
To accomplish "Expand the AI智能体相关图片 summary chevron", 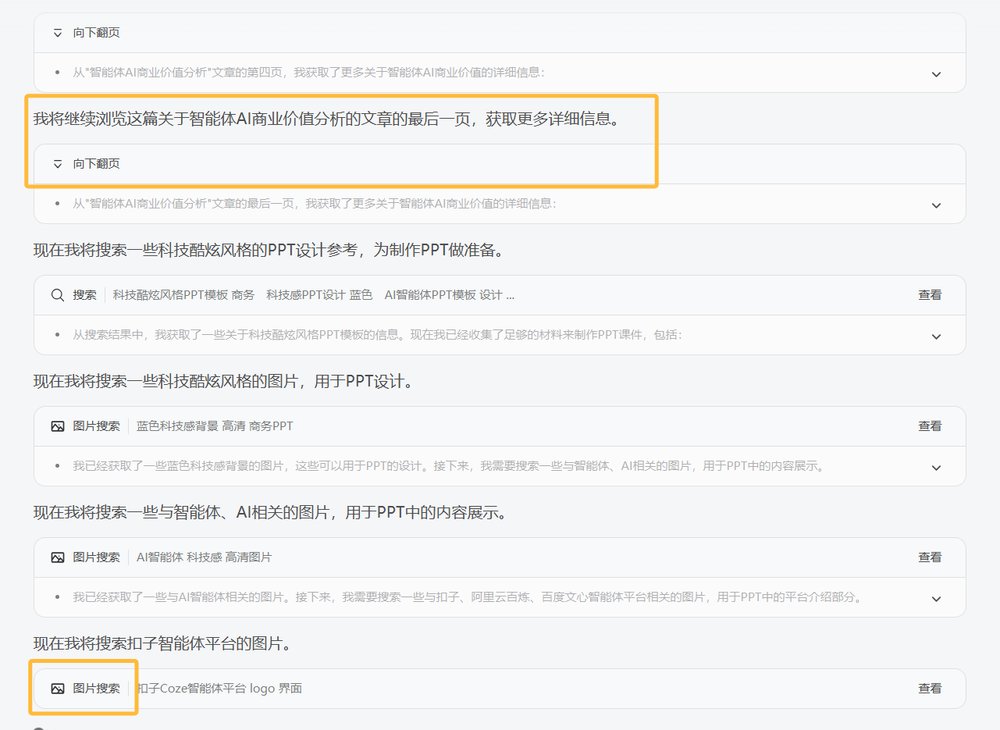I will [x=936, y=598].
